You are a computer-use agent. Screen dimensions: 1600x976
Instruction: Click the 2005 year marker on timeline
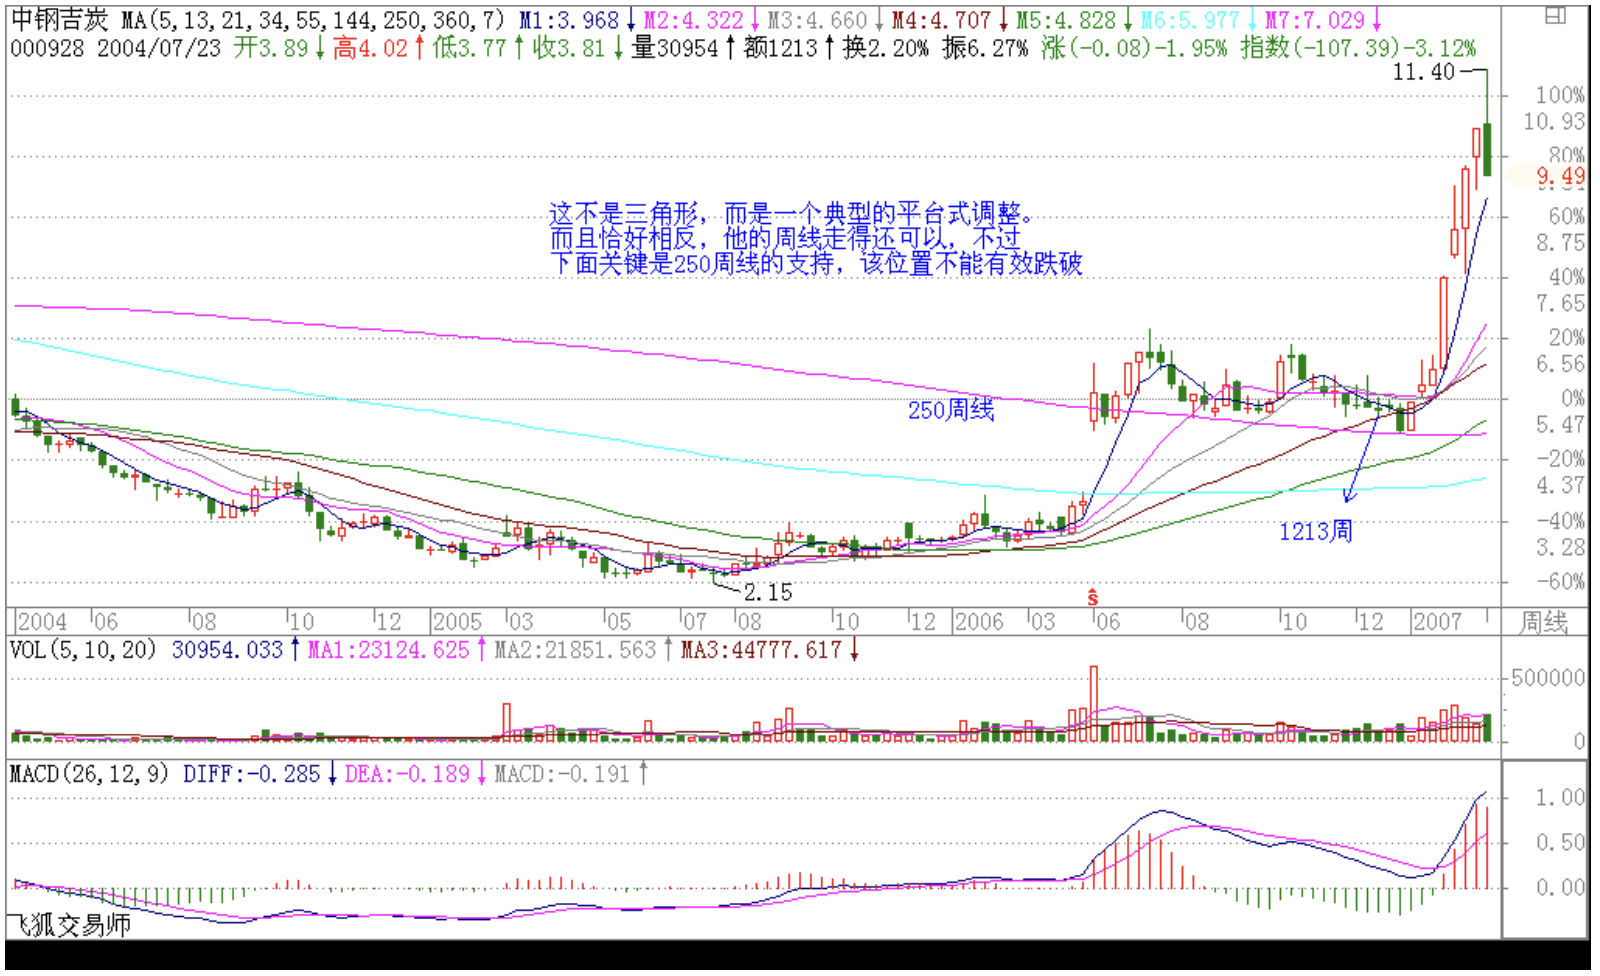point(457,622)
